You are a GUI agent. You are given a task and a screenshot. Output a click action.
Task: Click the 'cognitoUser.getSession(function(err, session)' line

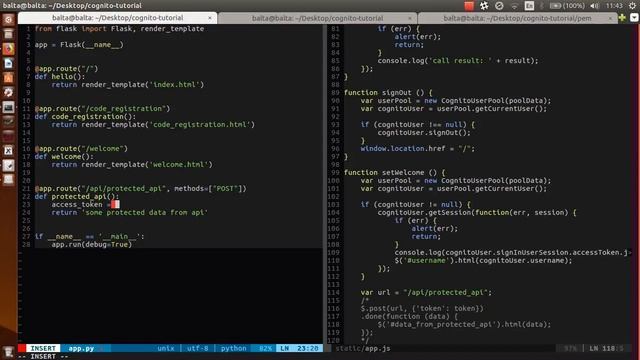476,212
